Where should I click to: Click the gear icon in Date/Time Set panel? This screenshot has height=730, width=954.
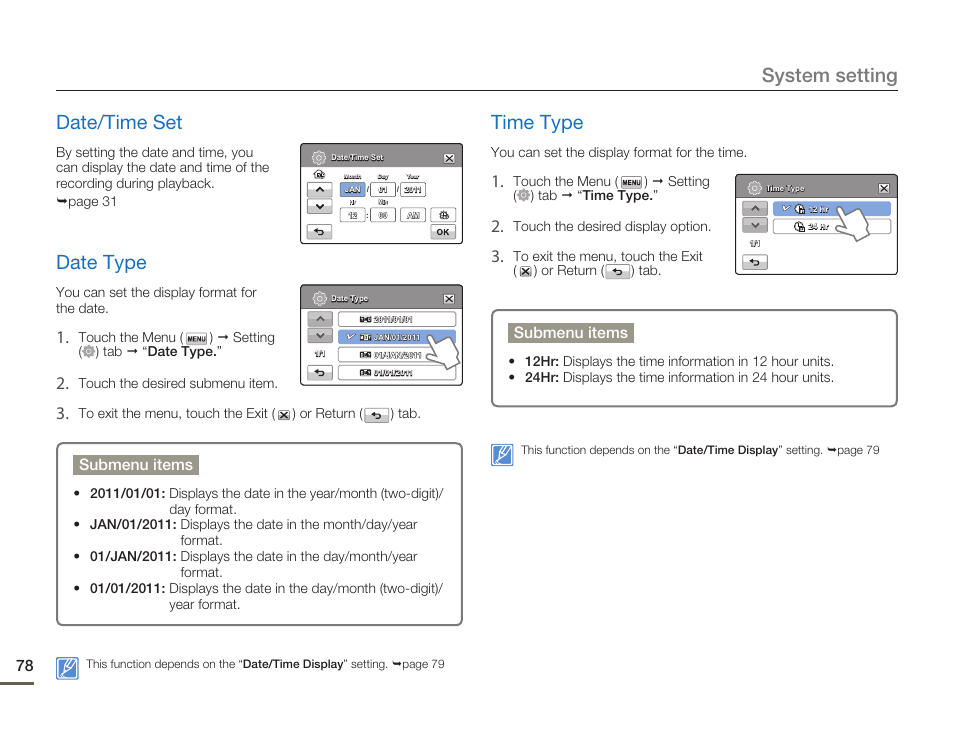coord(319,158)
